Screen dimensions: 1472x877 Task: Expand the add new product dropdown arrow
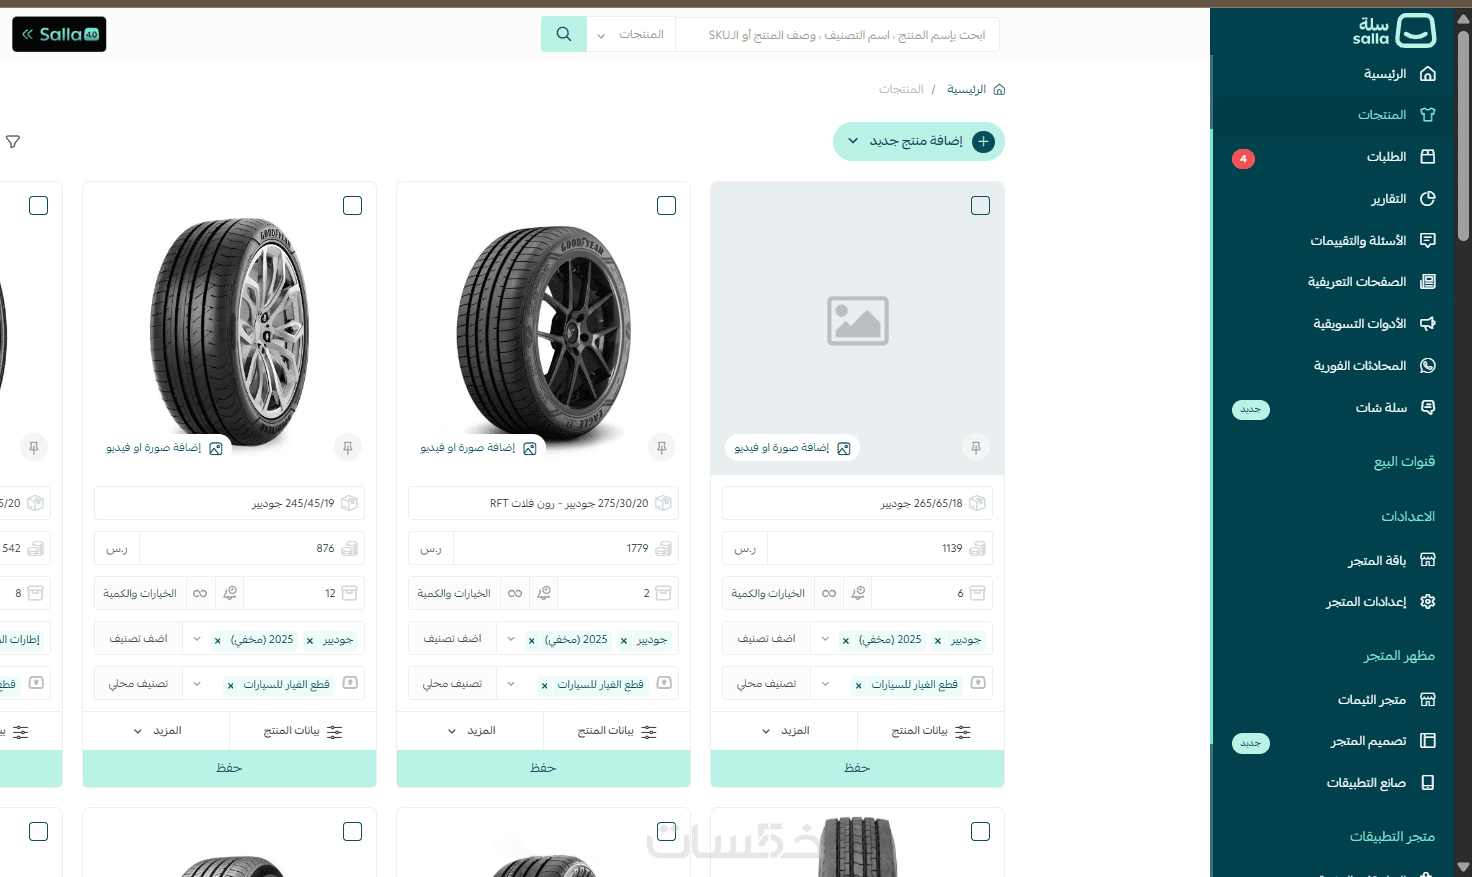(x=853, y=141)
